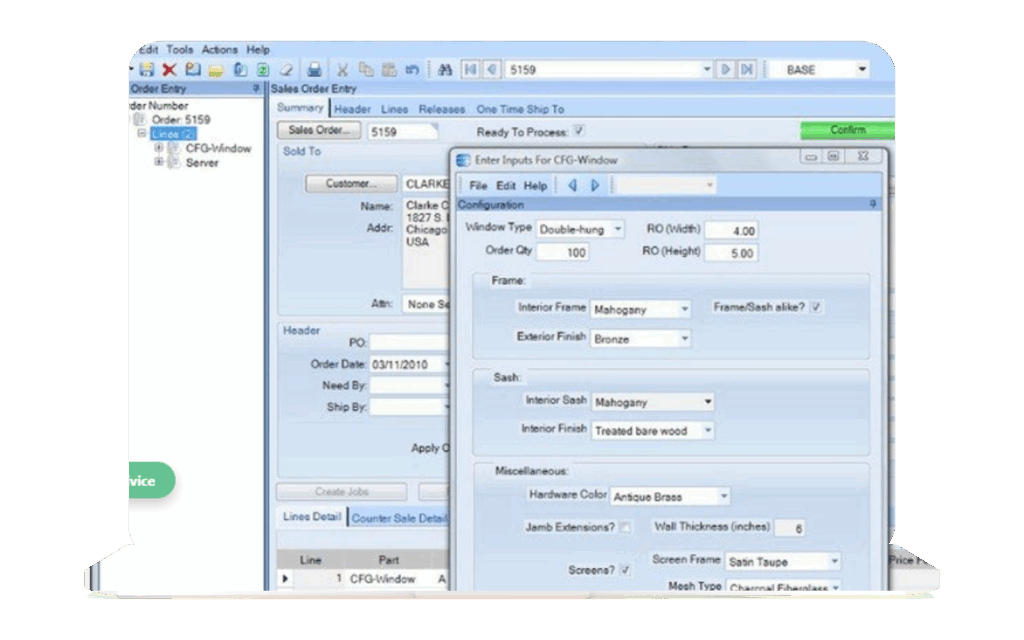
Task: Switch to the Releases tab
Action: [441, 109]
